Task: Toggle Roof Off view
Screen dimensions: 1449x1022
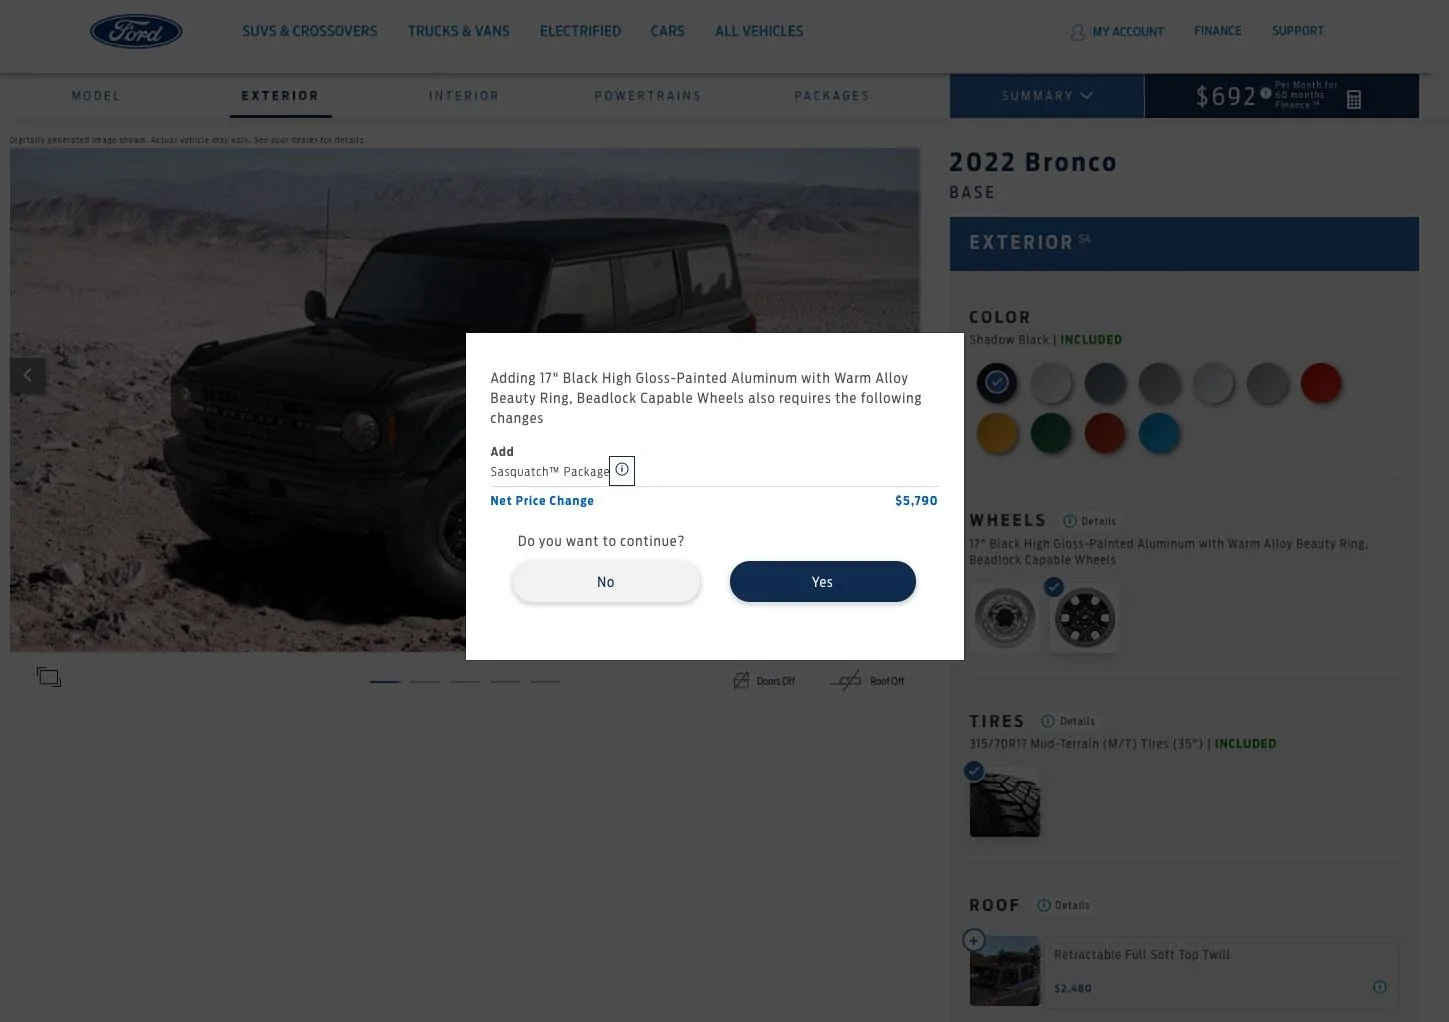Action: coord(867,681)
